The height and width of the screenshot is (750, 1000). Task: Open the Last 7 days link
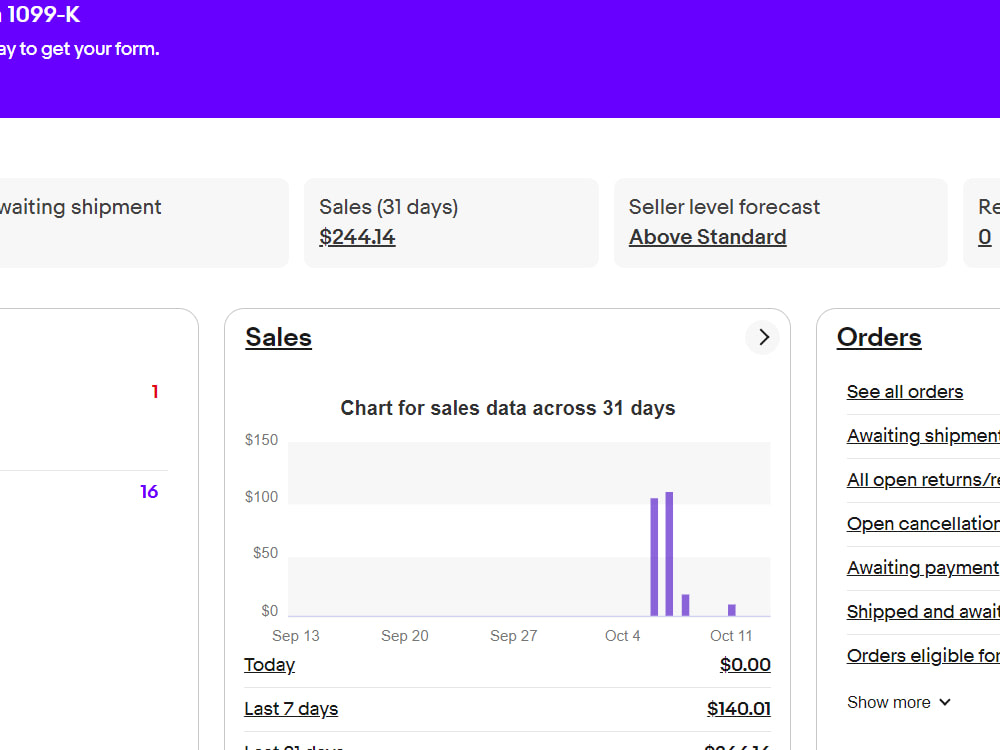coord(291,709)
